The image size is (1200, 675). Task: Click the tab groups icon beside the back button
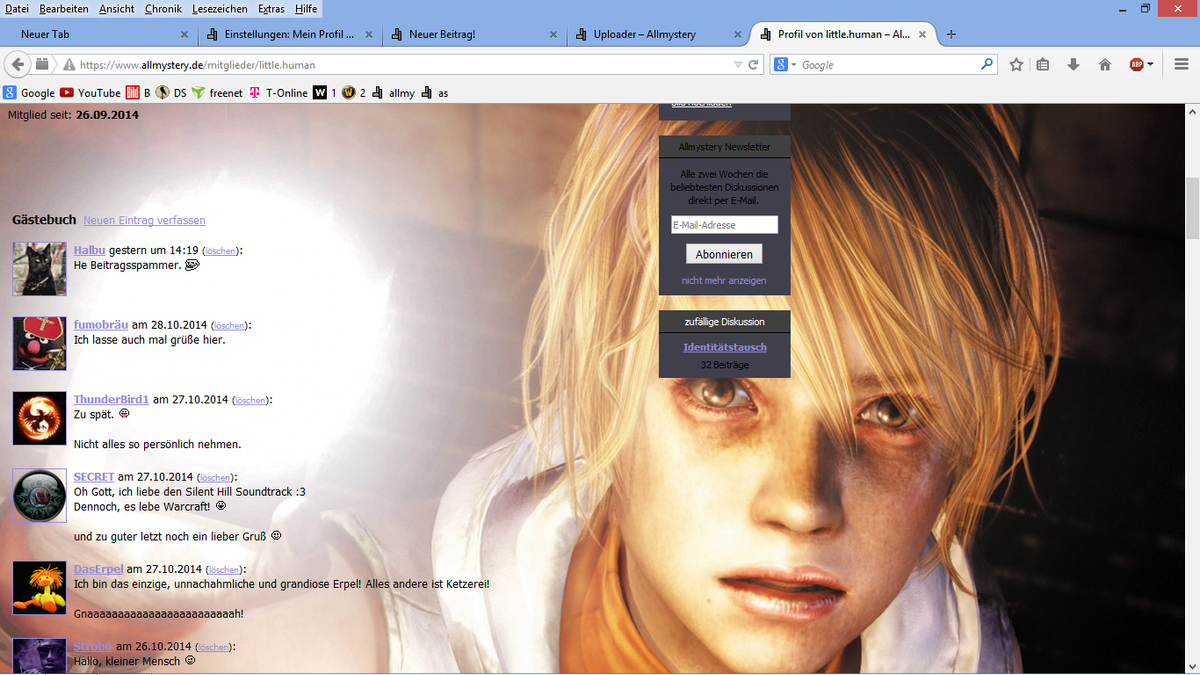coord(43,65)
